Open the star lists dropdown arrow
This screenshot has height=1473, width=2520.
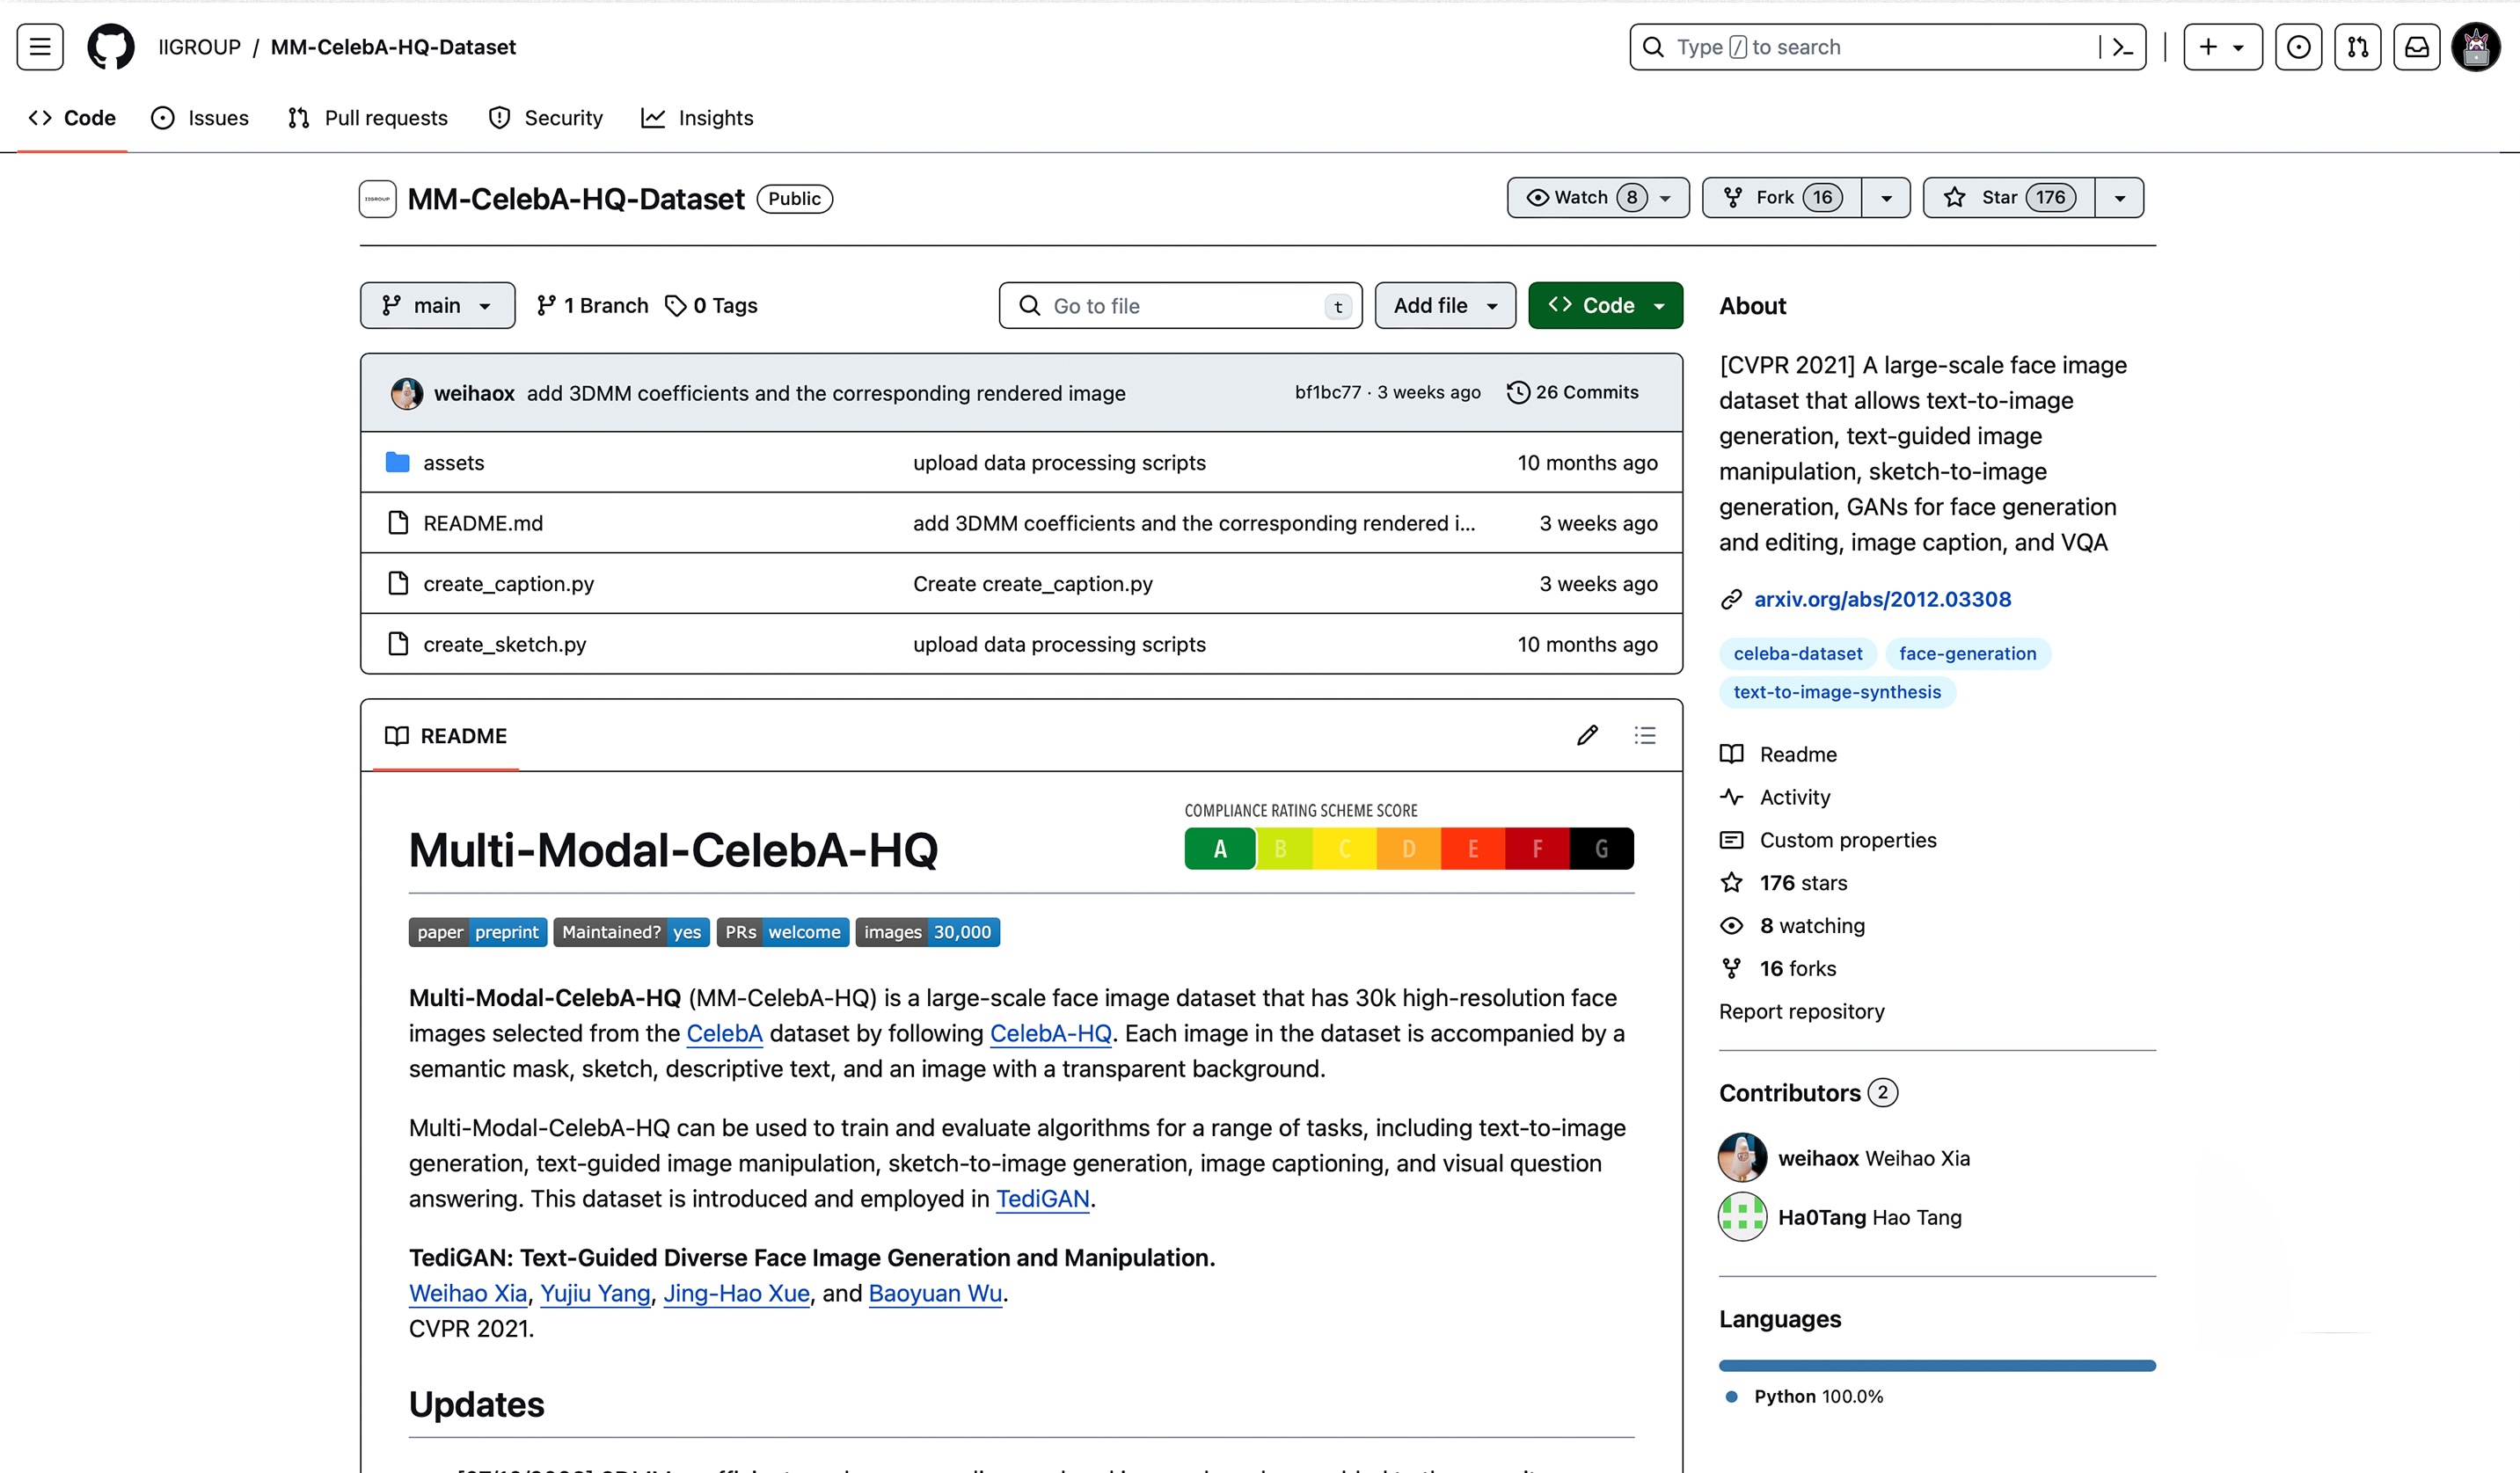click(2119, 198)
